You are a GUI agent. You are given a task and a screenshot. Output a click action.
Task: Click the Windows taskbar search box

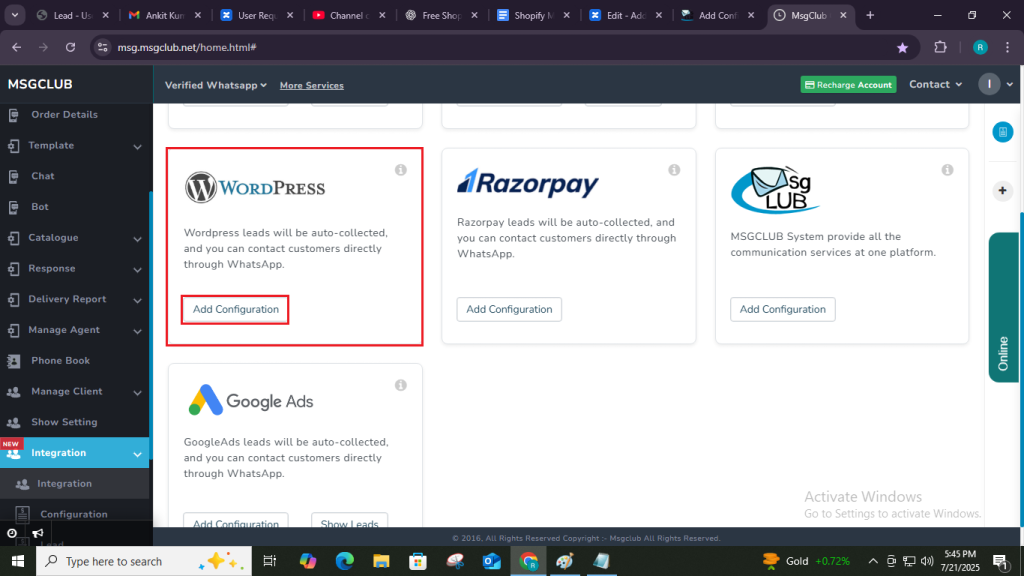(144, 561)
